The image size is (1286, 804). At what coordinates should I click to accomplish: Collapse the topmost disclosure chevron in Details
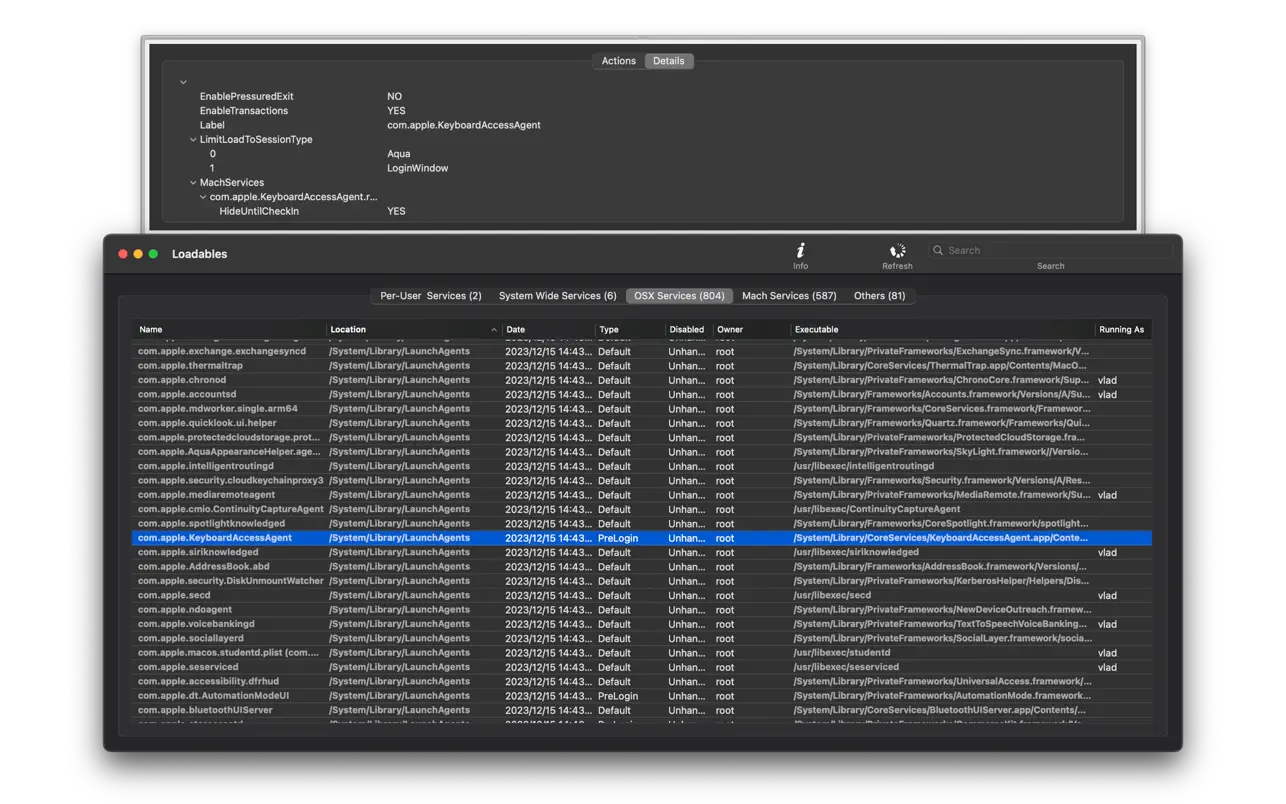point(183,81)
